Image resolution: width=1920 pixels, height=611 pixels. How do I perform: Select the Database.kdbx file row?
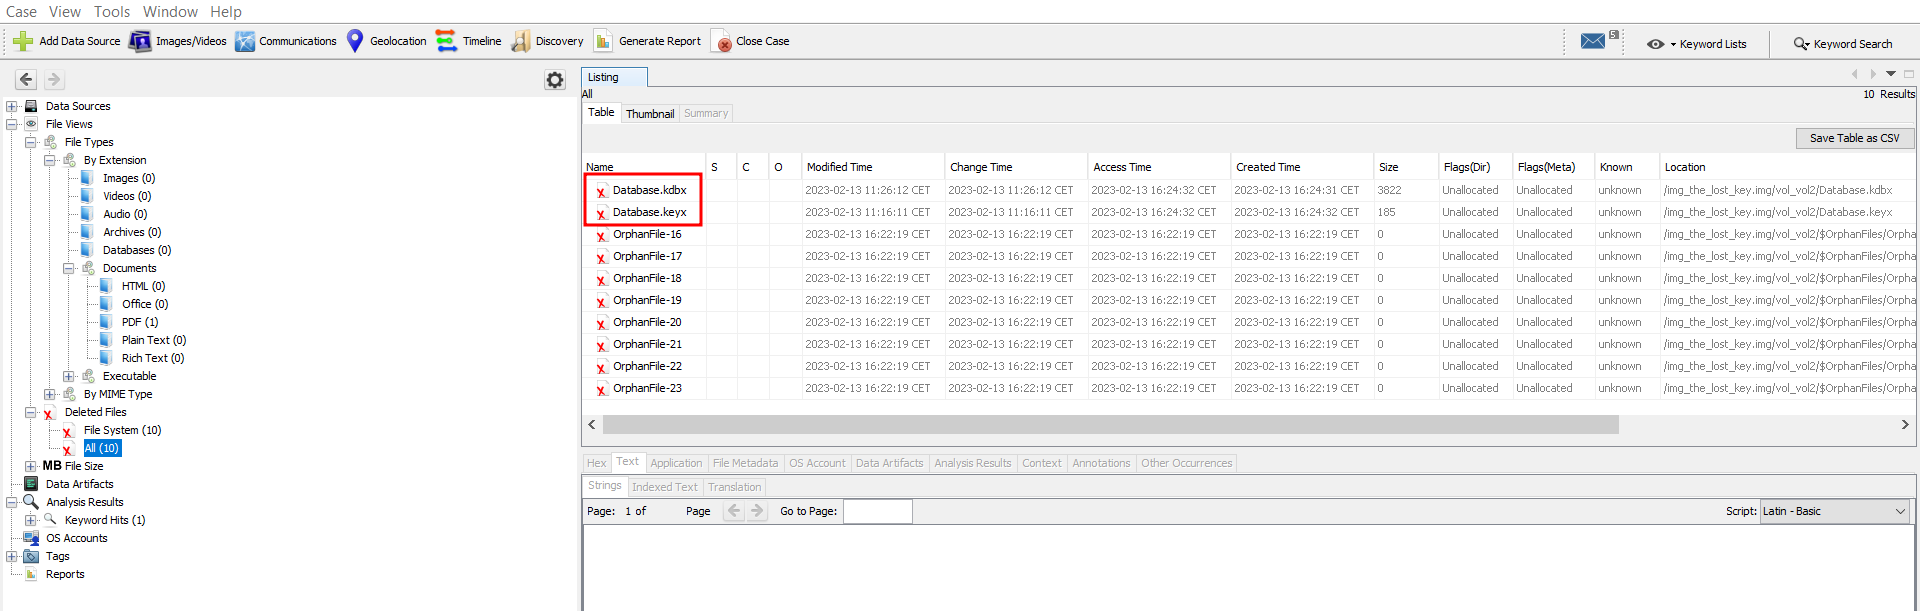[x=1249, y=190]
